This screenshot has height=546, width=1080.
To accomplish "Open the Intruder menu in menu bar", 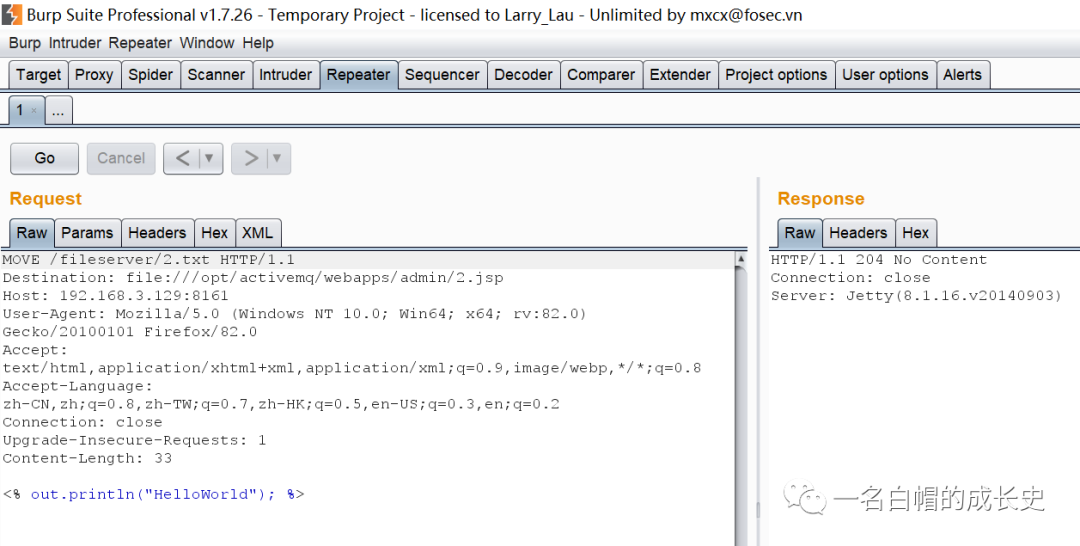I will pos(76,43).
